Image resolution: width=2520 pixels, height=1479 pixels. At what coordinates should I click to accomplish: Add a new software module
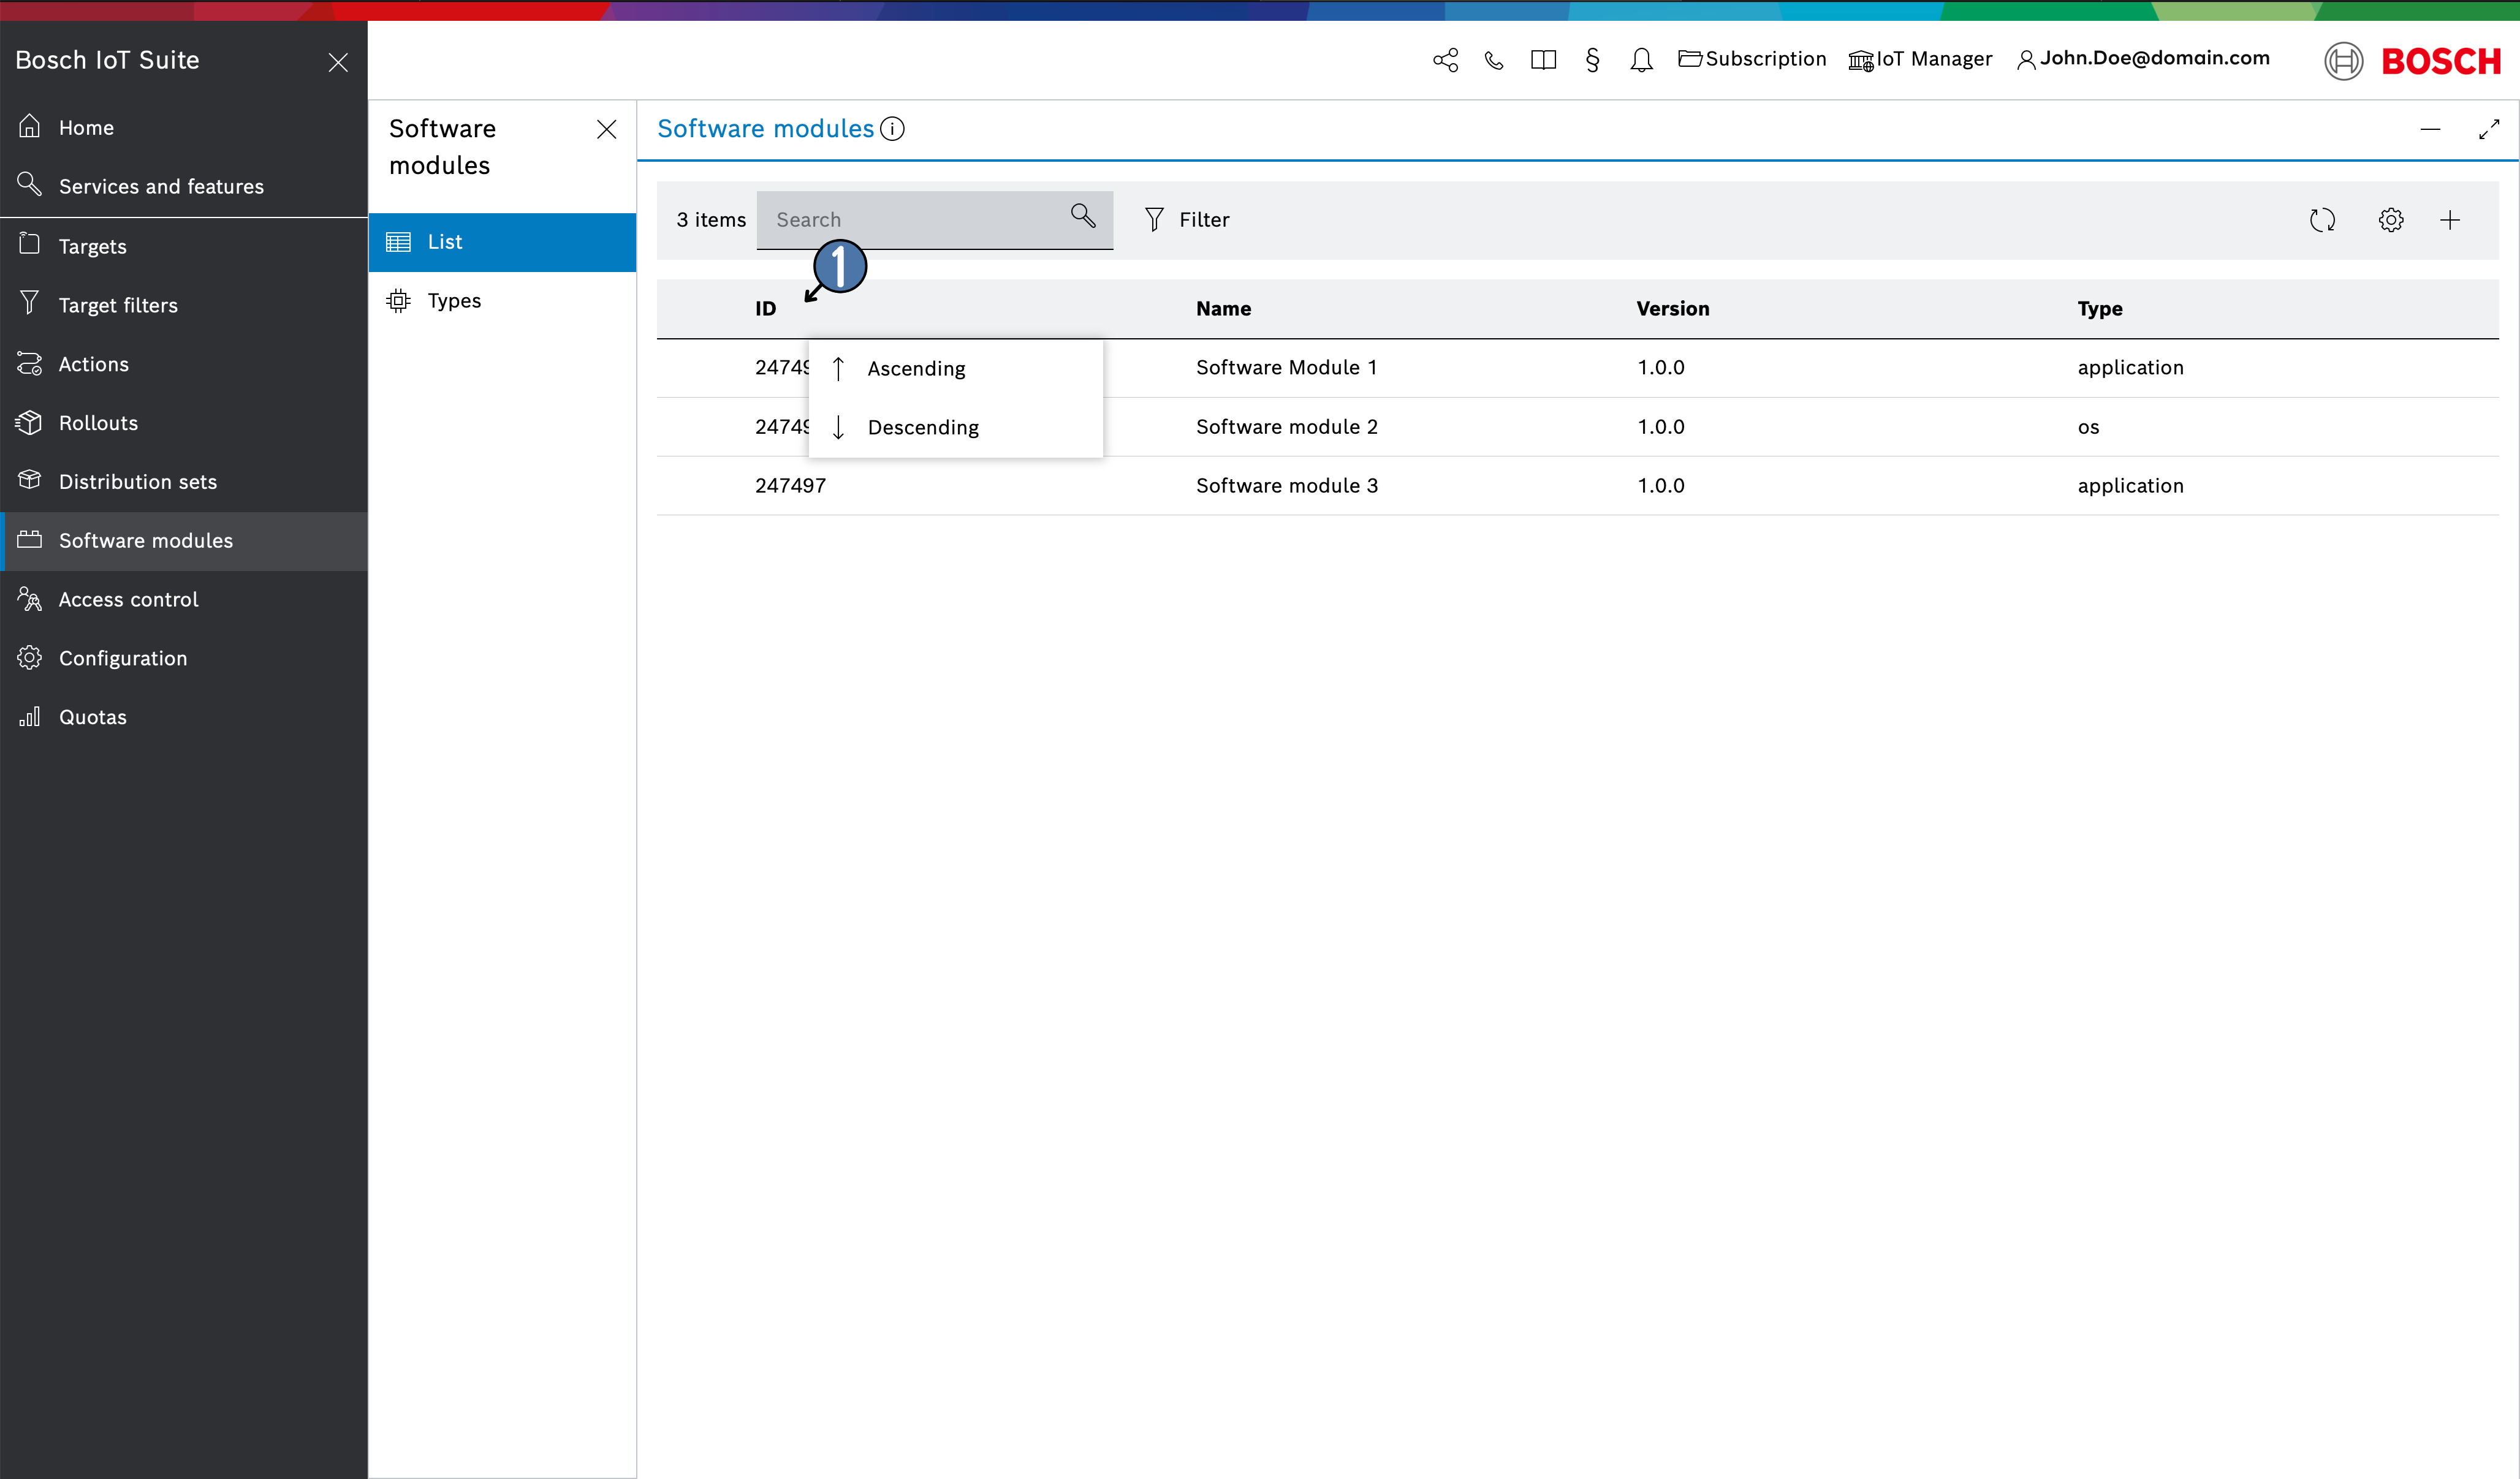pyautogui.click(x=2450, y=220)
